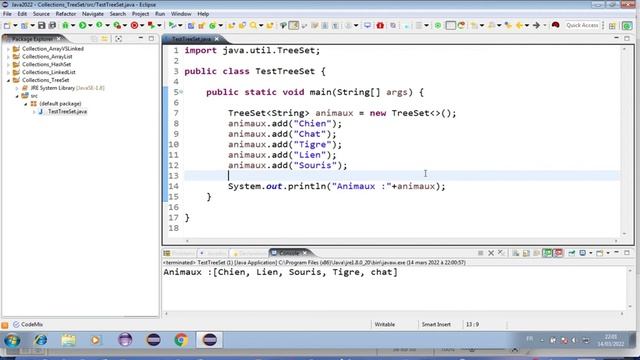This screenshot has width=640, height=360.
Task: Click line 14 System.out.println code
Action: click(337, 187)
